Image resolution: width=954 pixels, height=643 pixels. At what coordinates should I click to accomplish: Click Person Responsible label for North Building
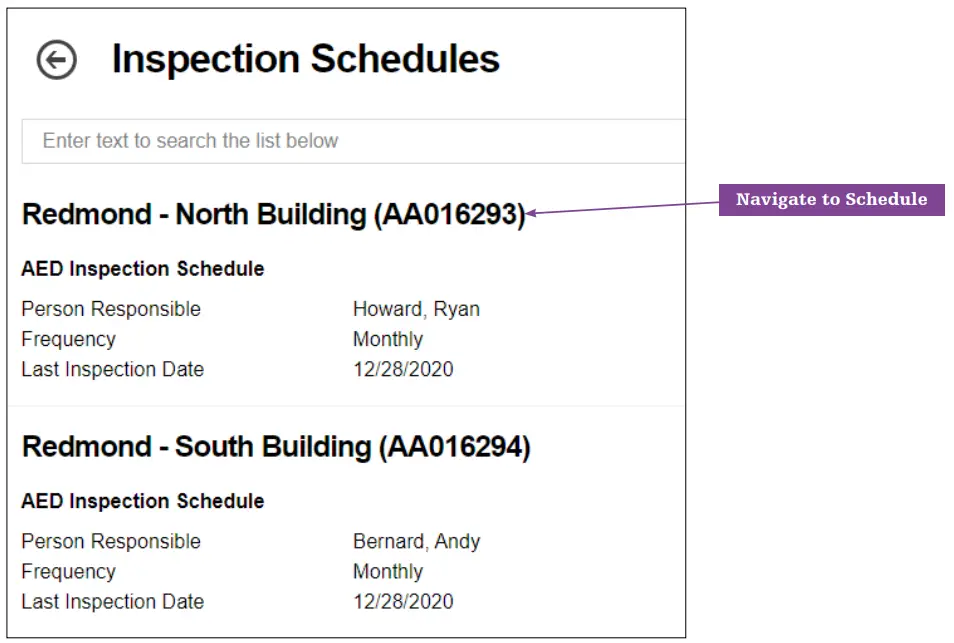tap(111, 309)
